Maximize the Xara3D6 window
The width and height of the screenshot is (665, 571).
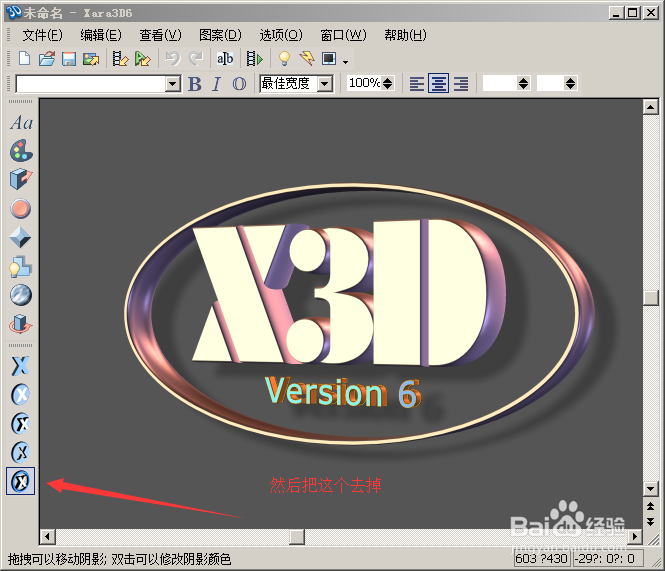coord(633,13)
